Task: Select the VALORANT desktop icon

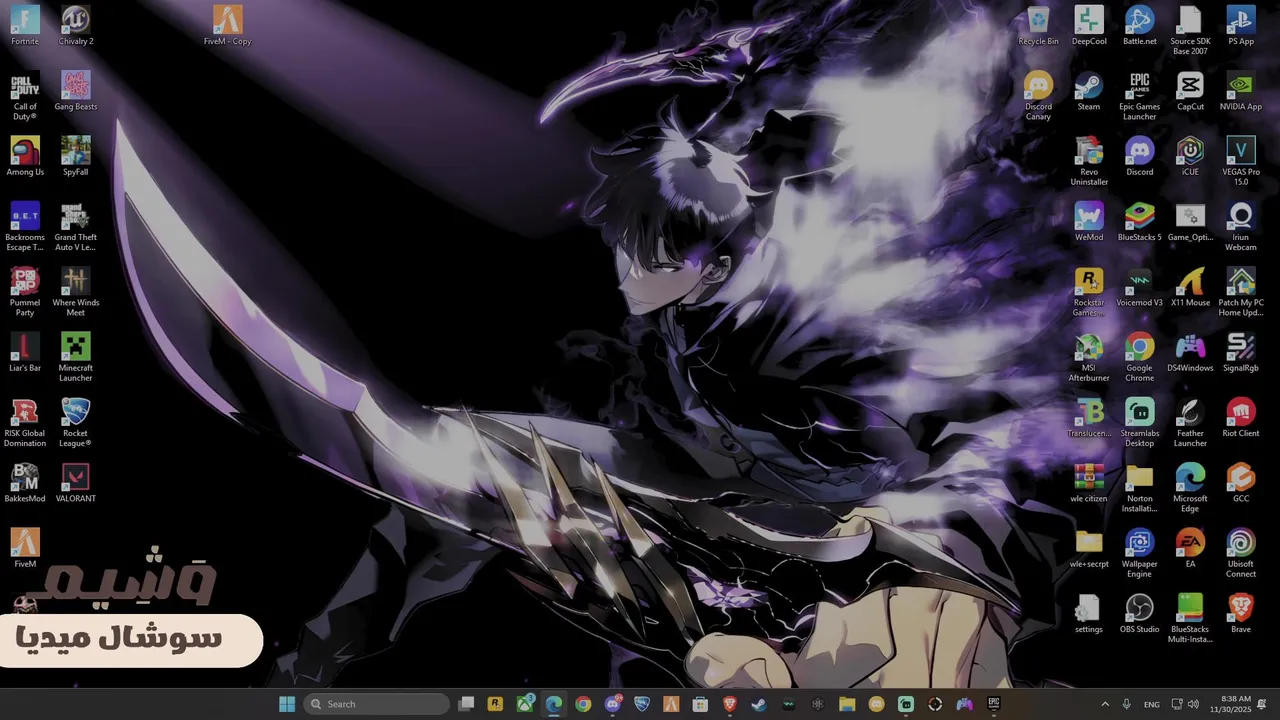Action: coord(76,483)
